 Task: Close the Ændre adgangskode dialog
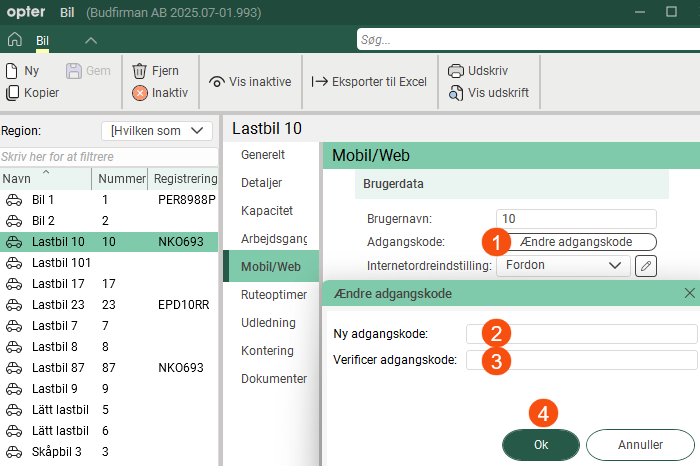(x=689, y=293)
